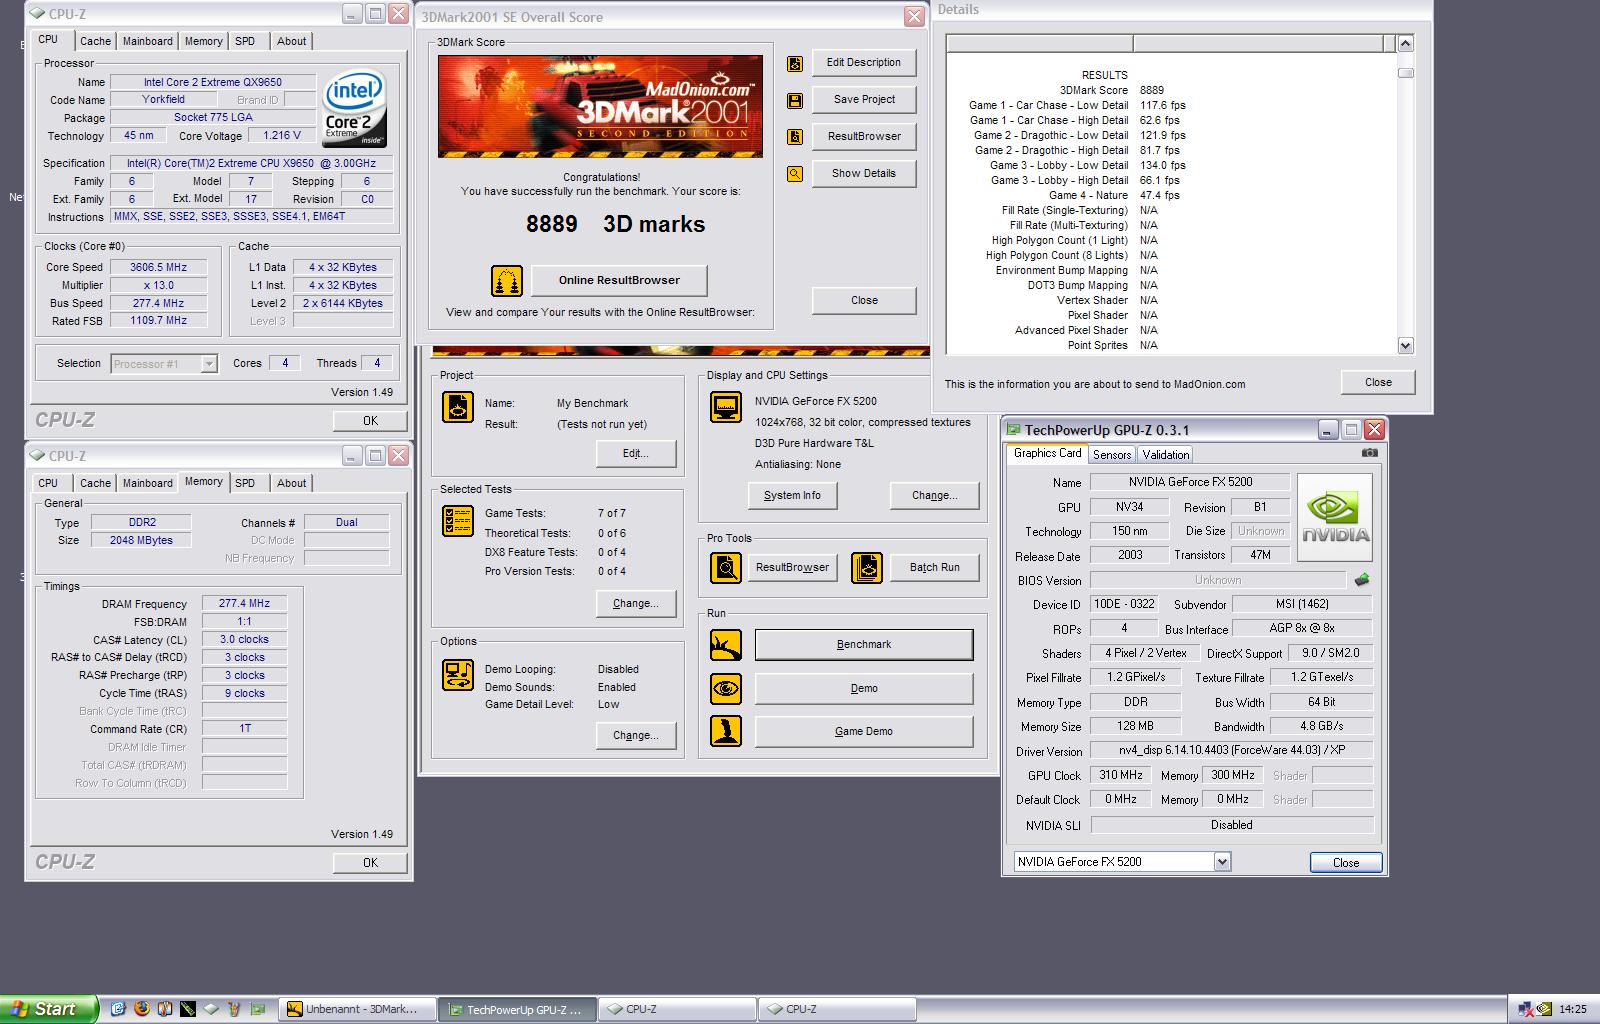Image resolution: width=1600 pixels, height=1024 pixels.
Task: Click the Project section icon in 3DMark
Action: pyautogui.click(x=458, y=407)
